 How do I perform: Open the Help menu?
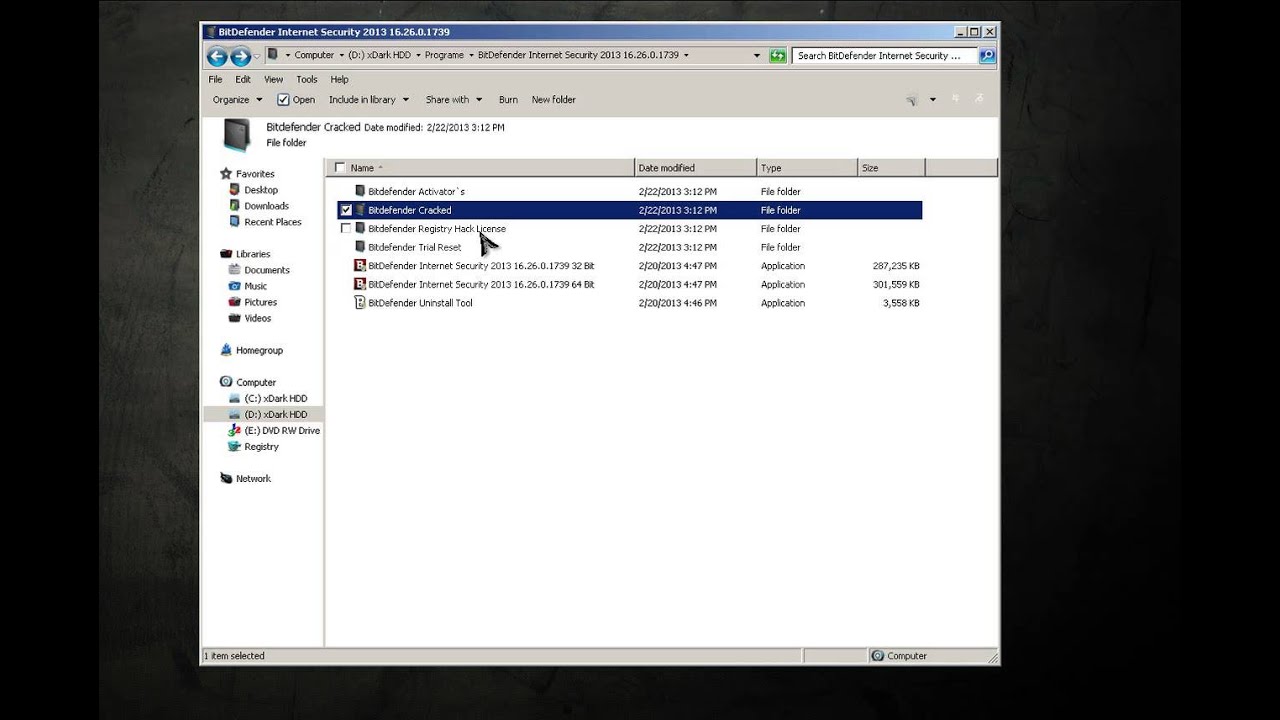(340, 80)
